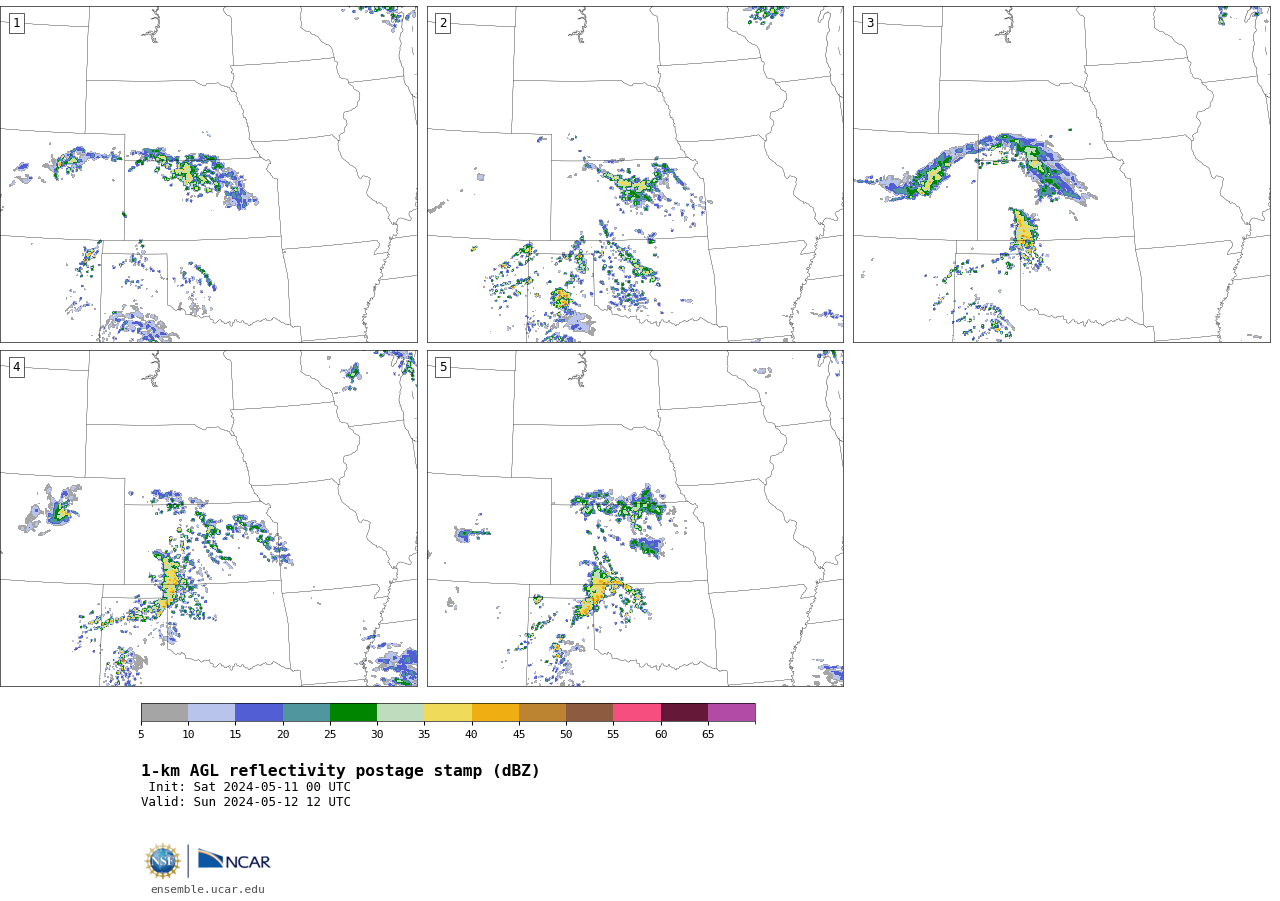Click the panel number label '1'
This screenshot has width=1280, height=901.
pyautogui.click(x=17, y=23)
